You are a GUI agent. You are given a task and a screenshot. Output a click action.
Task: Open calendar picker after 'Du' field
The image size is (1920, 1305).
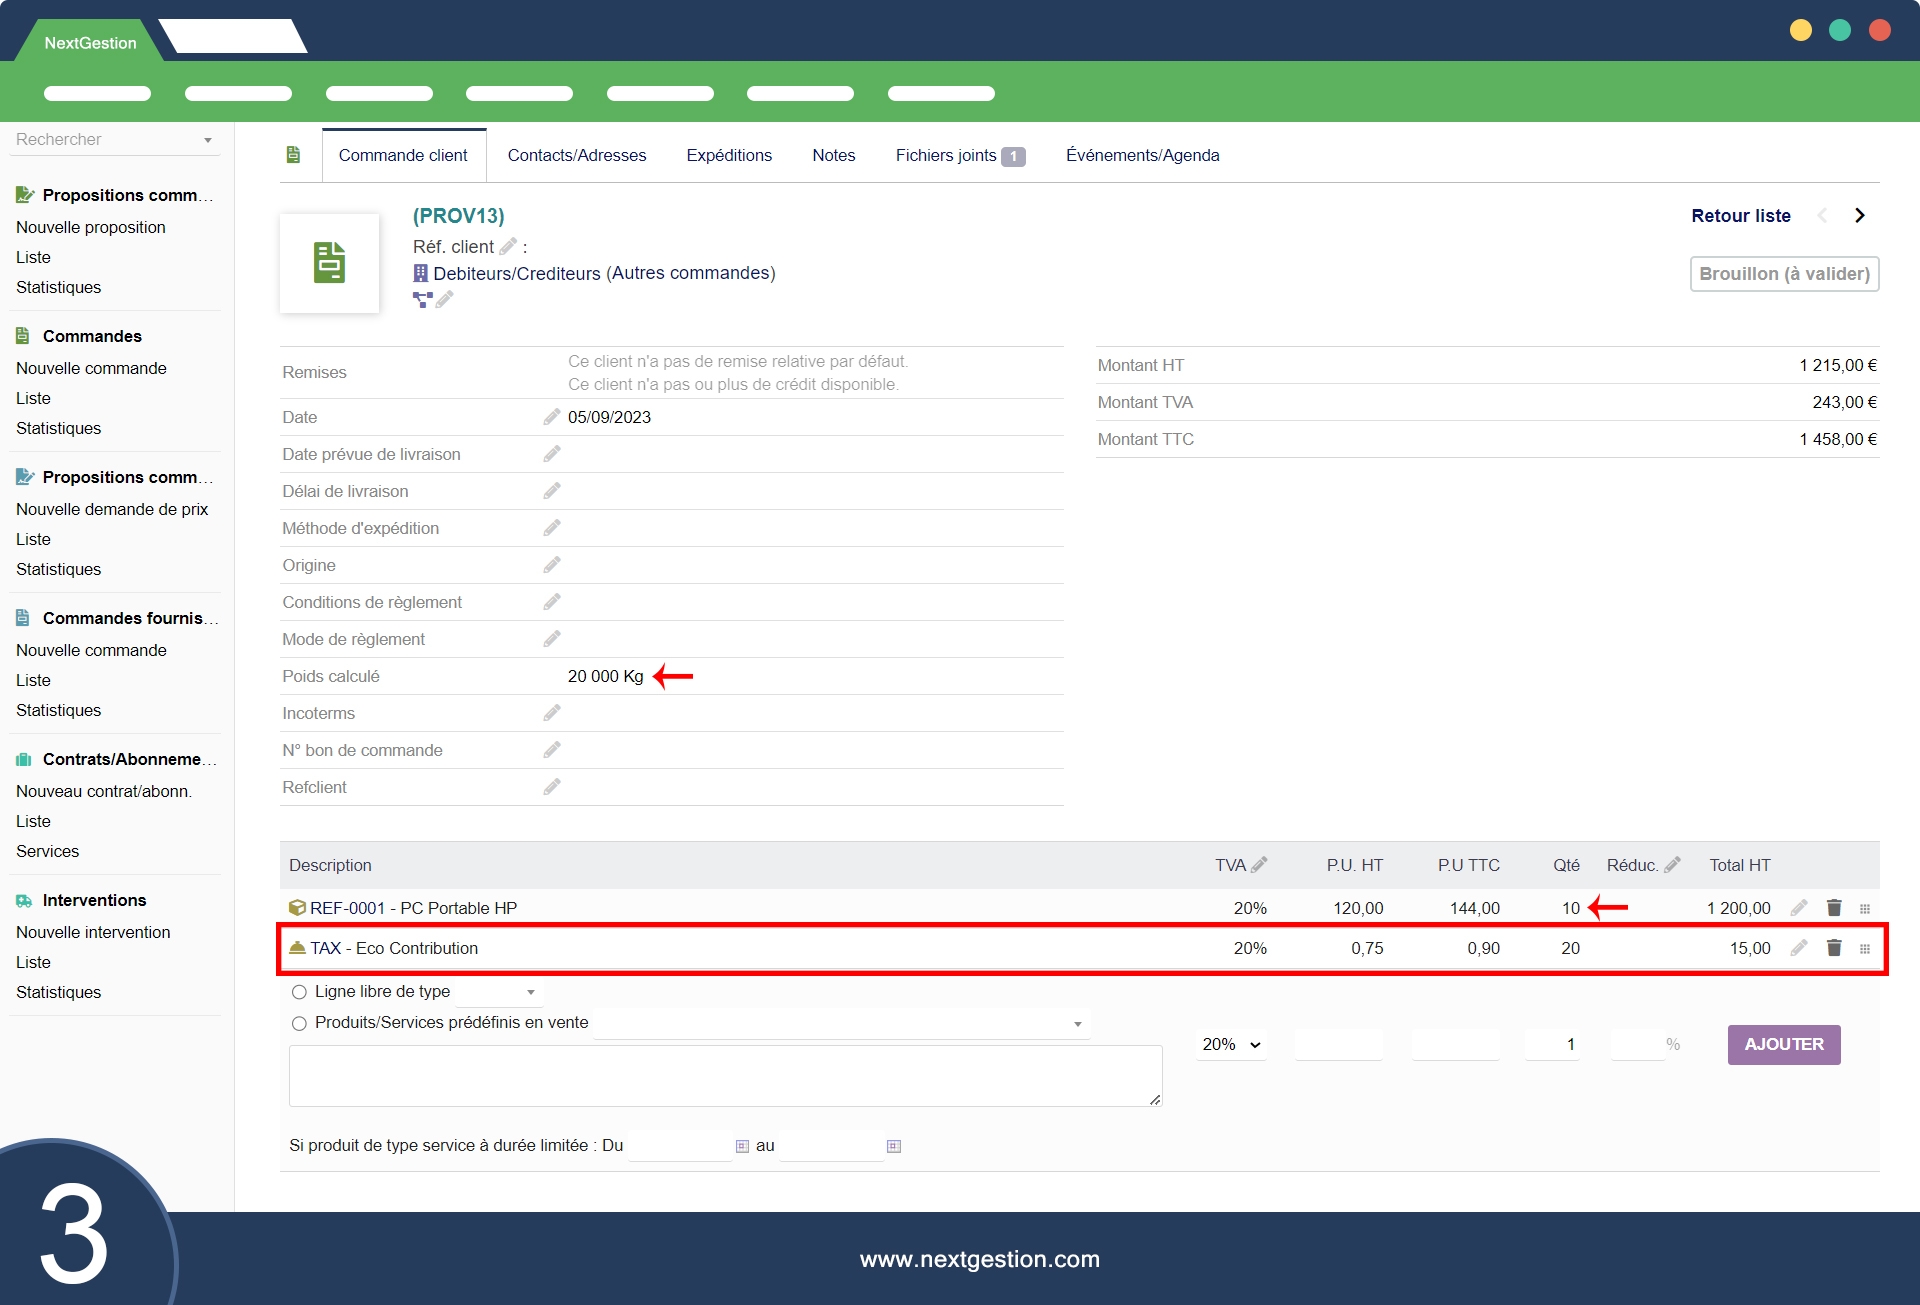pyautogui.click(x=742, y=1146)
